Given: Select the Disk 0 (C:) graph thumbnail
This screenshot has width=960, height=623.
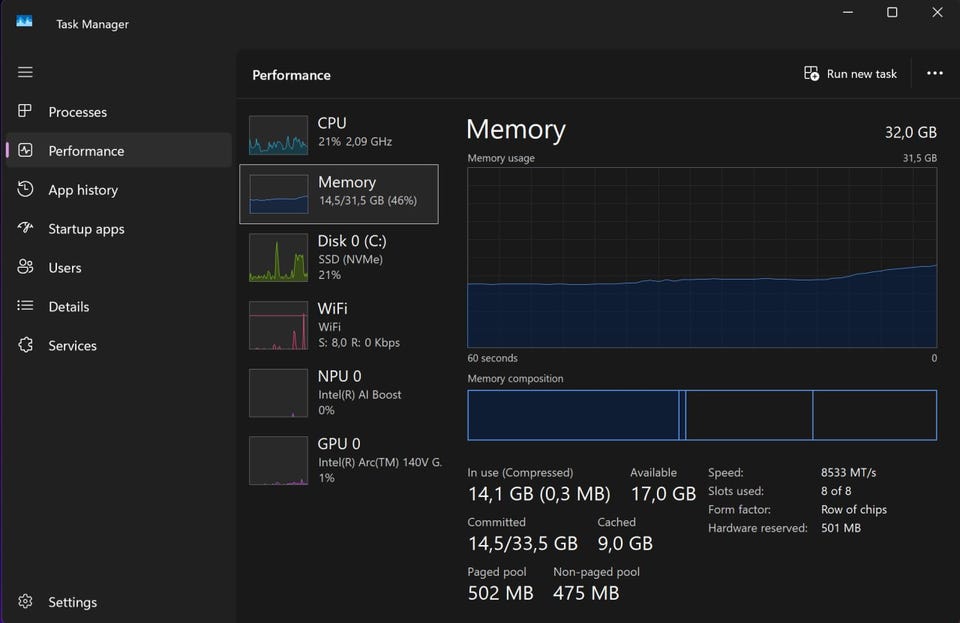Looking at the screenshot, I should (x=278, y=258).
